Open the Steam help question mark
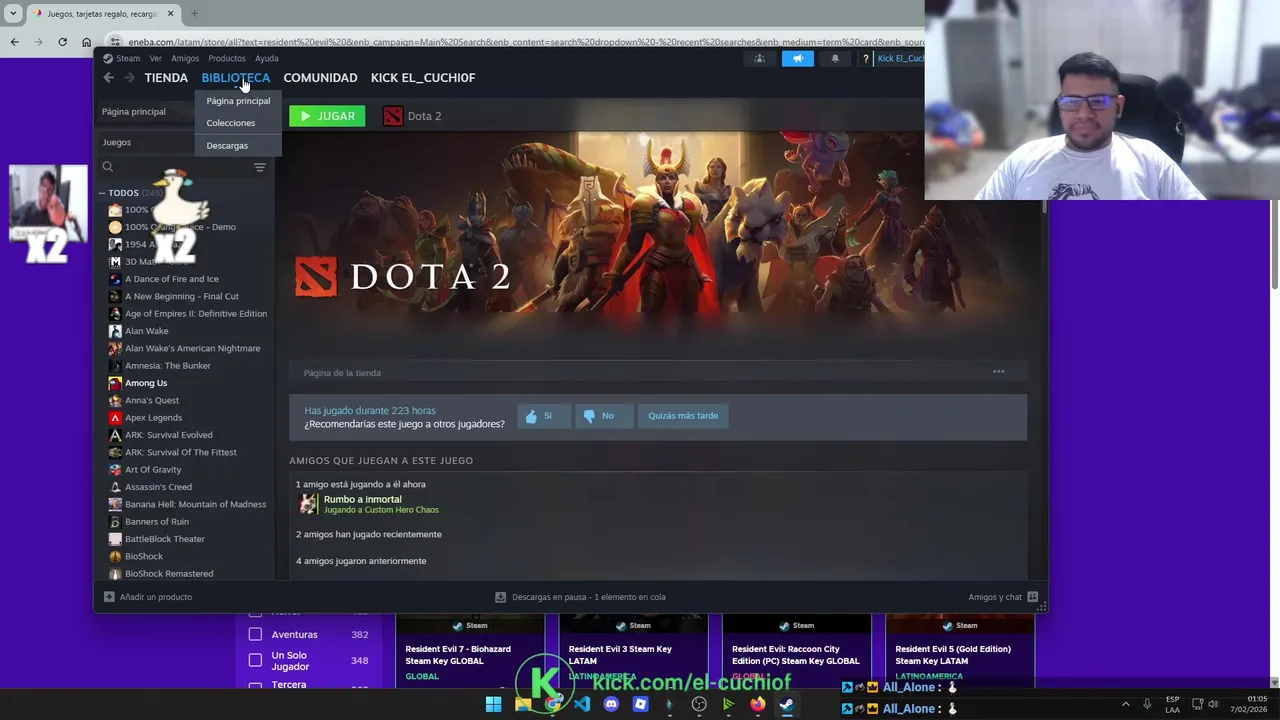 tap(866, 59)
